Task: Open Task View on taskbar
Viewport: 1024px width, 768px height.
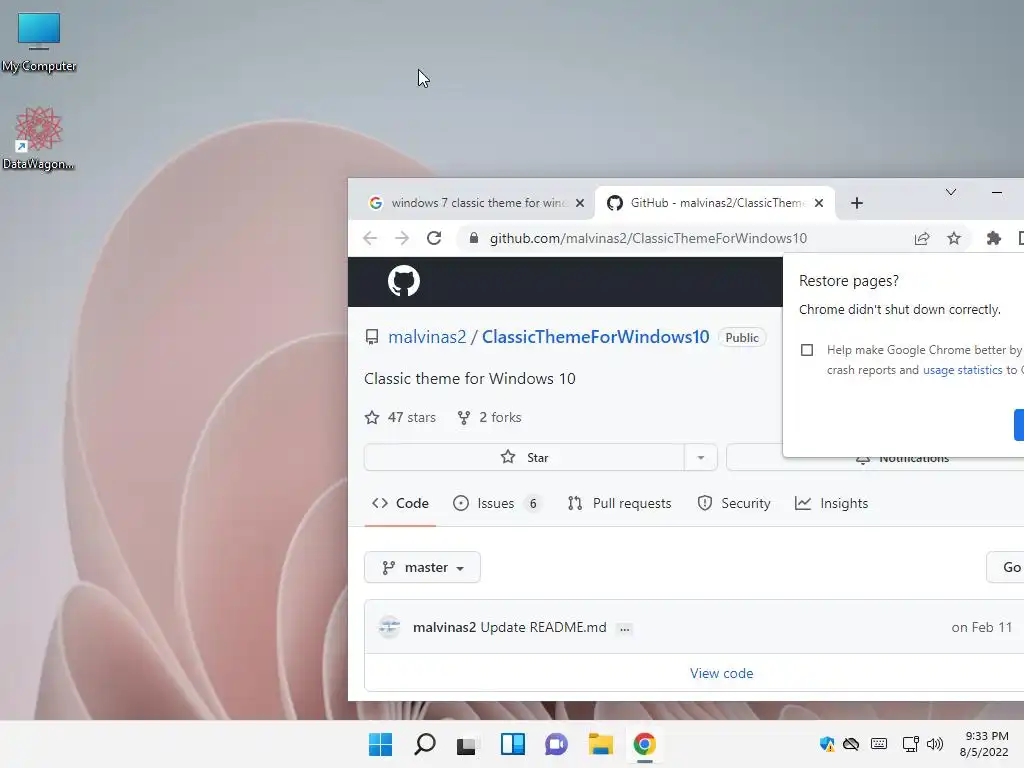Action: (x=466, y=745)
